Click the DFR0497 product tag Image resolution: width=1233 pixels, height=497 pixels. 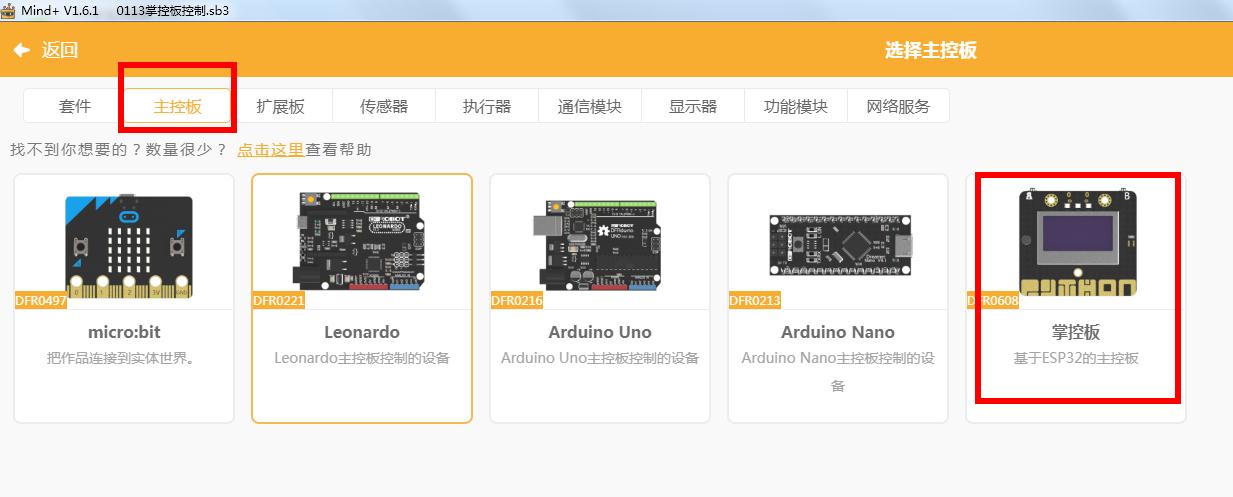point(41,301)
